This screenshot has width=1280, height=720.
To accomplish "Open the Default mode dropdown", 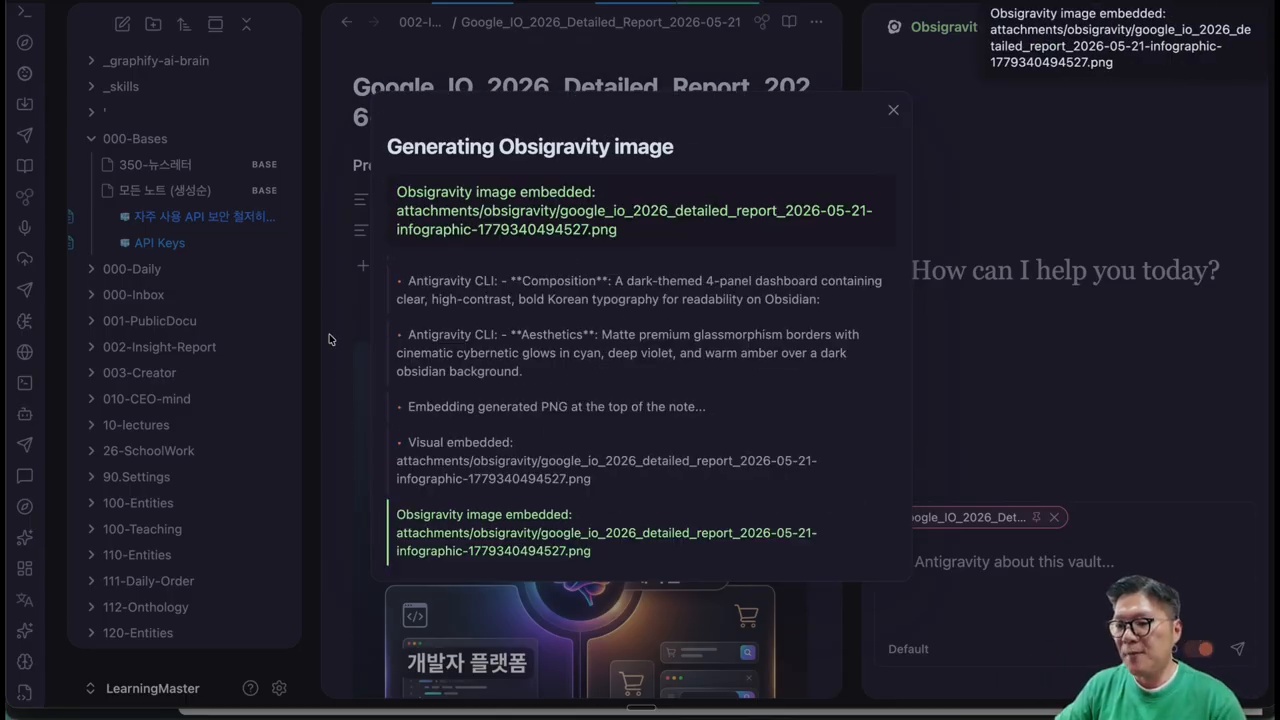I will pos(908,649).
